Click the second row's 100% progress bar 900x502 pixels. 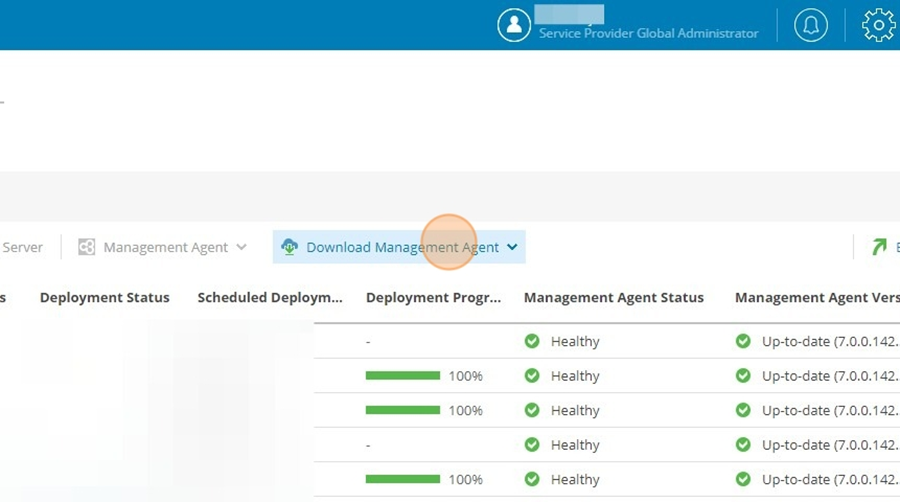[403, 376]
